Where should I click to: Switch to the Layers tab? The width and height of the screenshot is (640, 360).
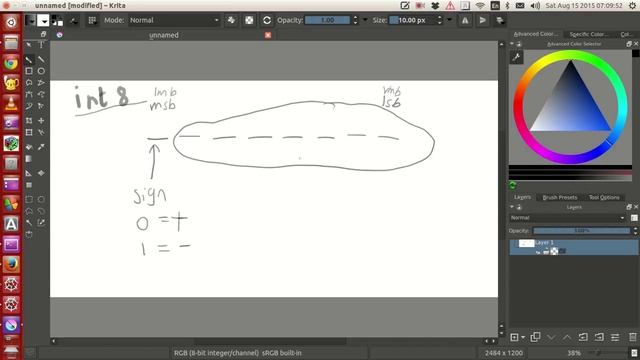point(522,197)
